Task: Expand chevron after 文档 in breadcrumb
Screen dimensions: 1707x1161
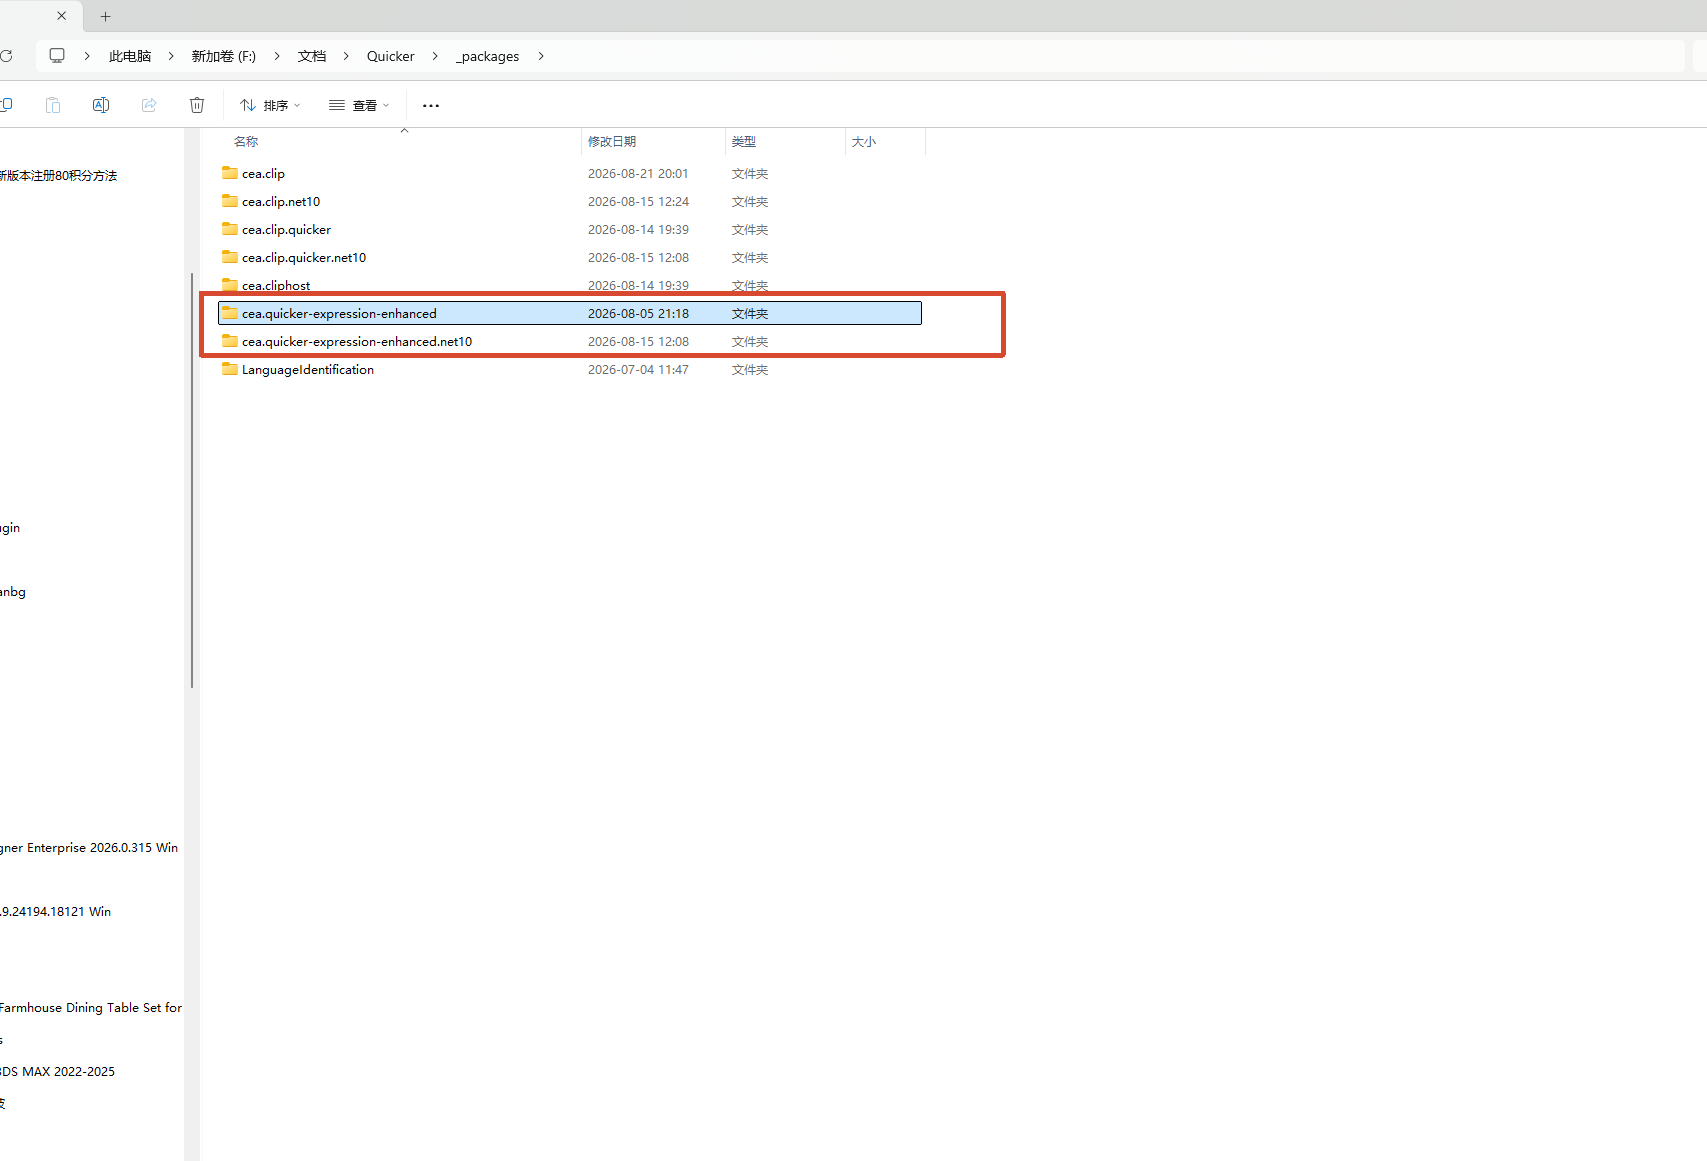Action: pos(346,56)
